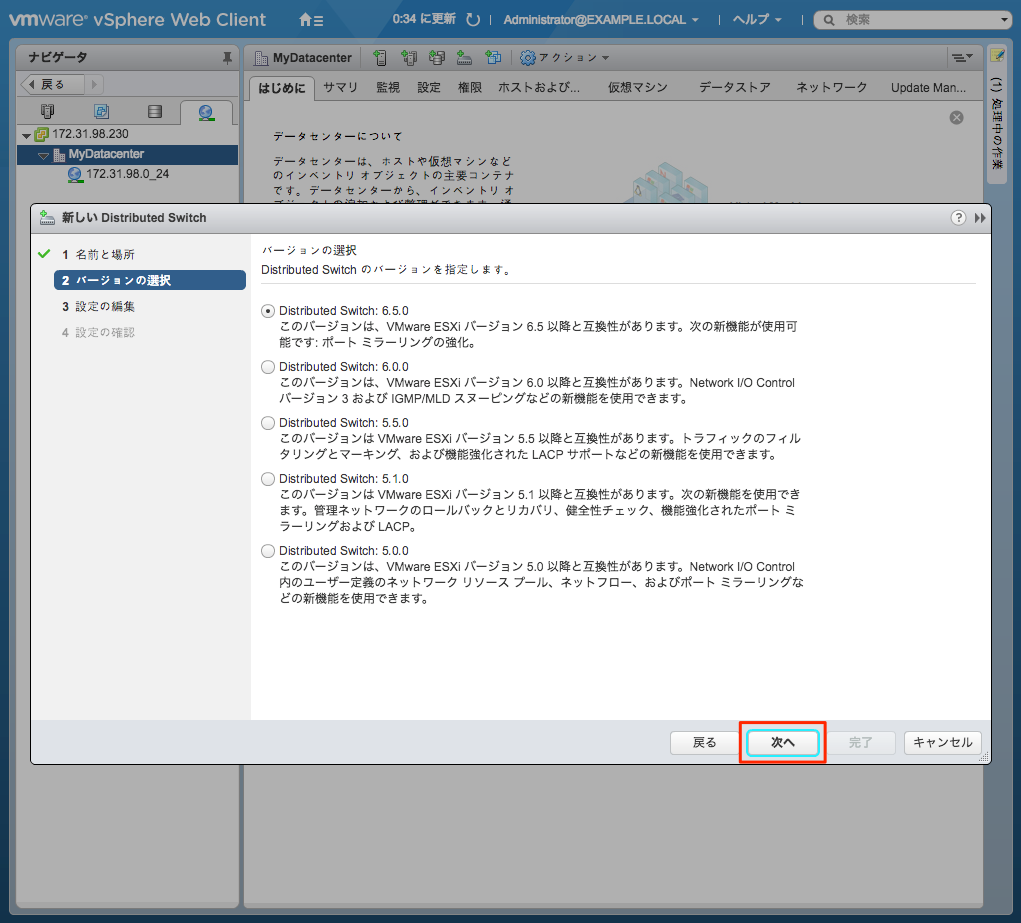Select Distributed Switch 6.0.0 radio button
This screenshot has height=923, width=1021.
[268, 367]
